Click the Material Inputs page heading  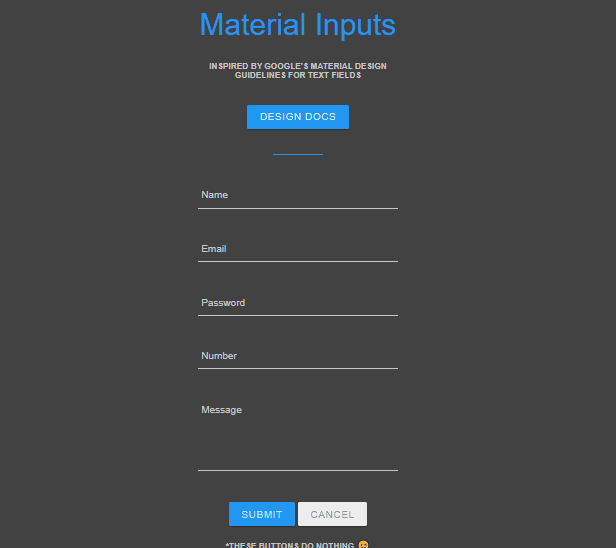tap(297, 25)
